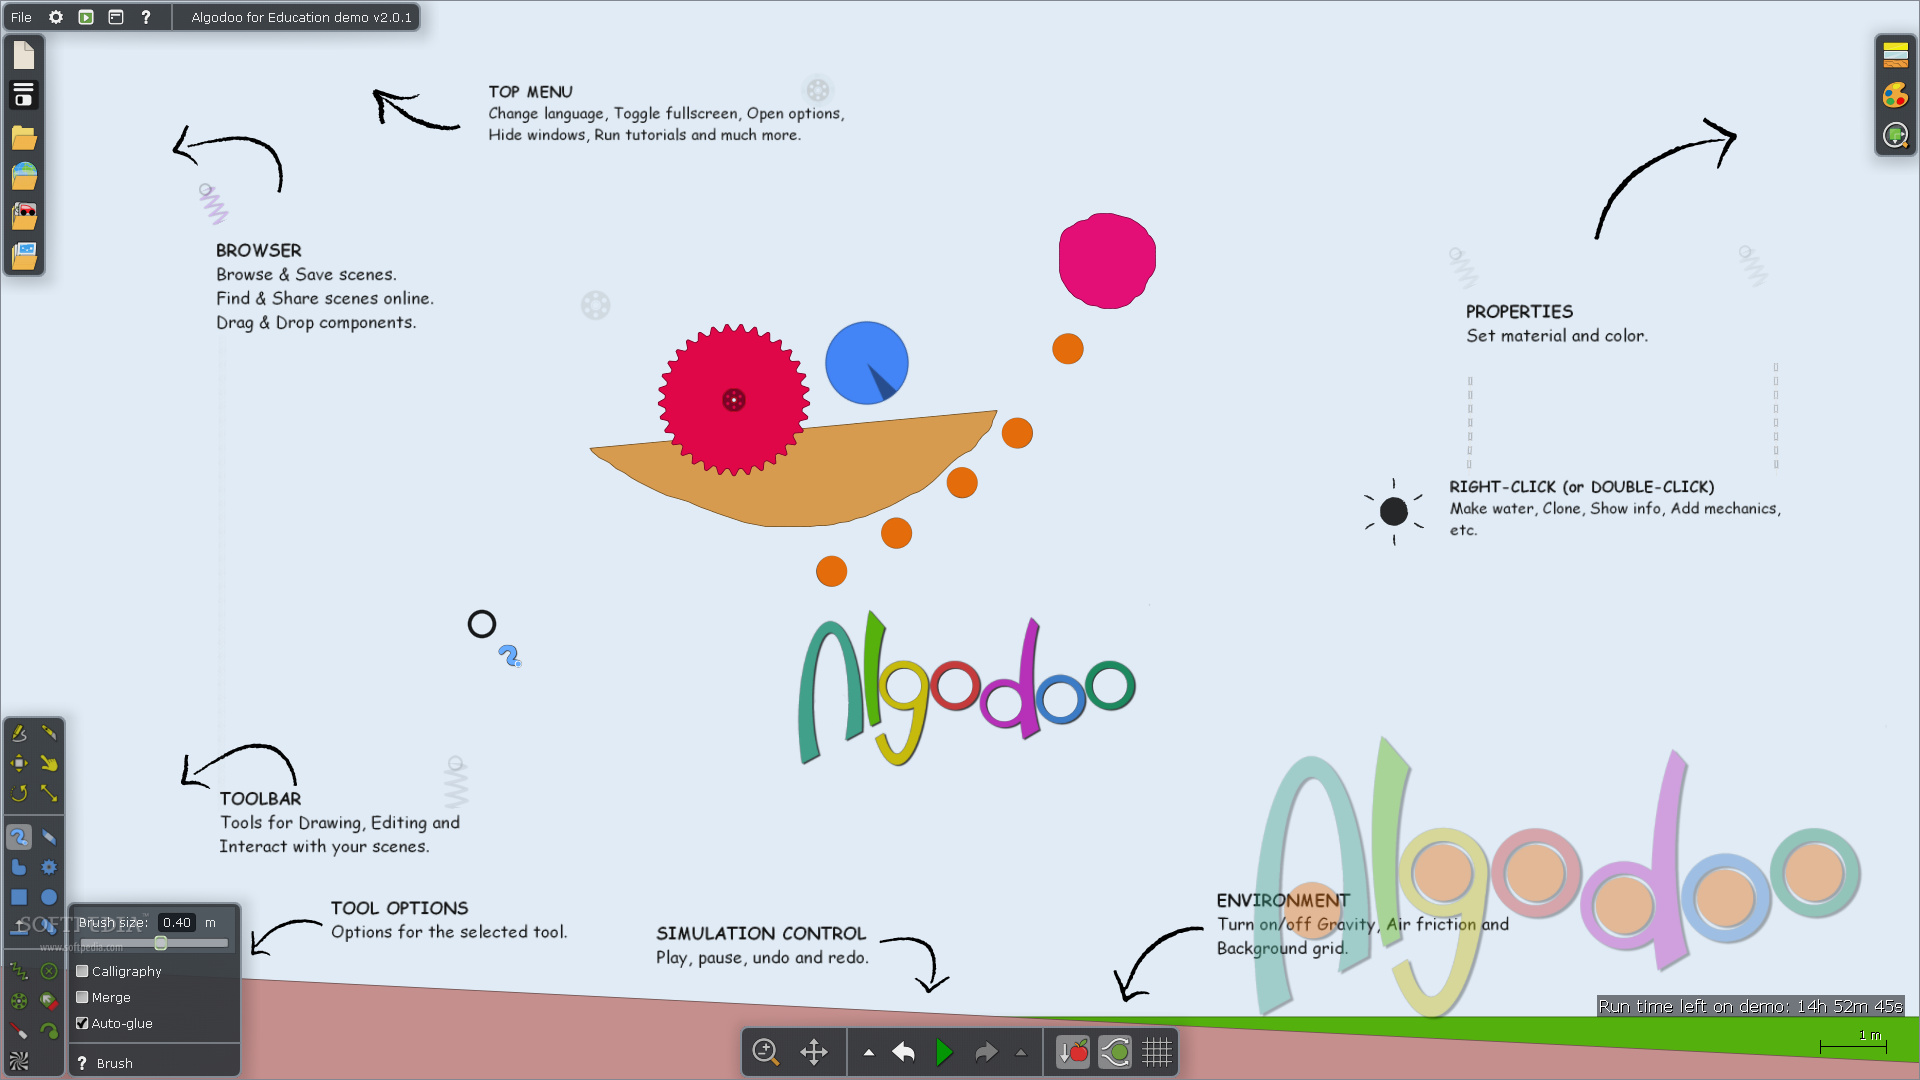
Task: Select the Texture tool
Action: coord(19,1061)
